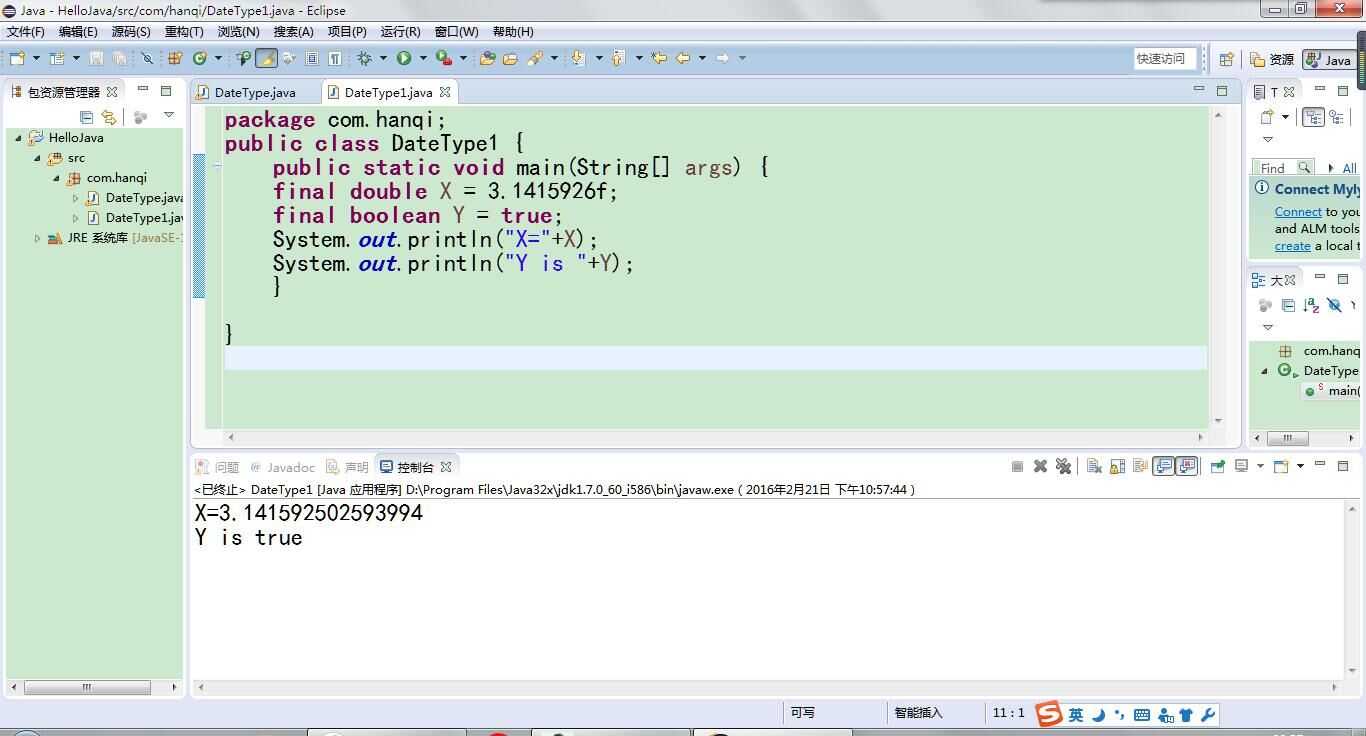Screen dimensions: 1366x736
Task: Toggle Hide Fields in outline view
Action: (1334, 305)
